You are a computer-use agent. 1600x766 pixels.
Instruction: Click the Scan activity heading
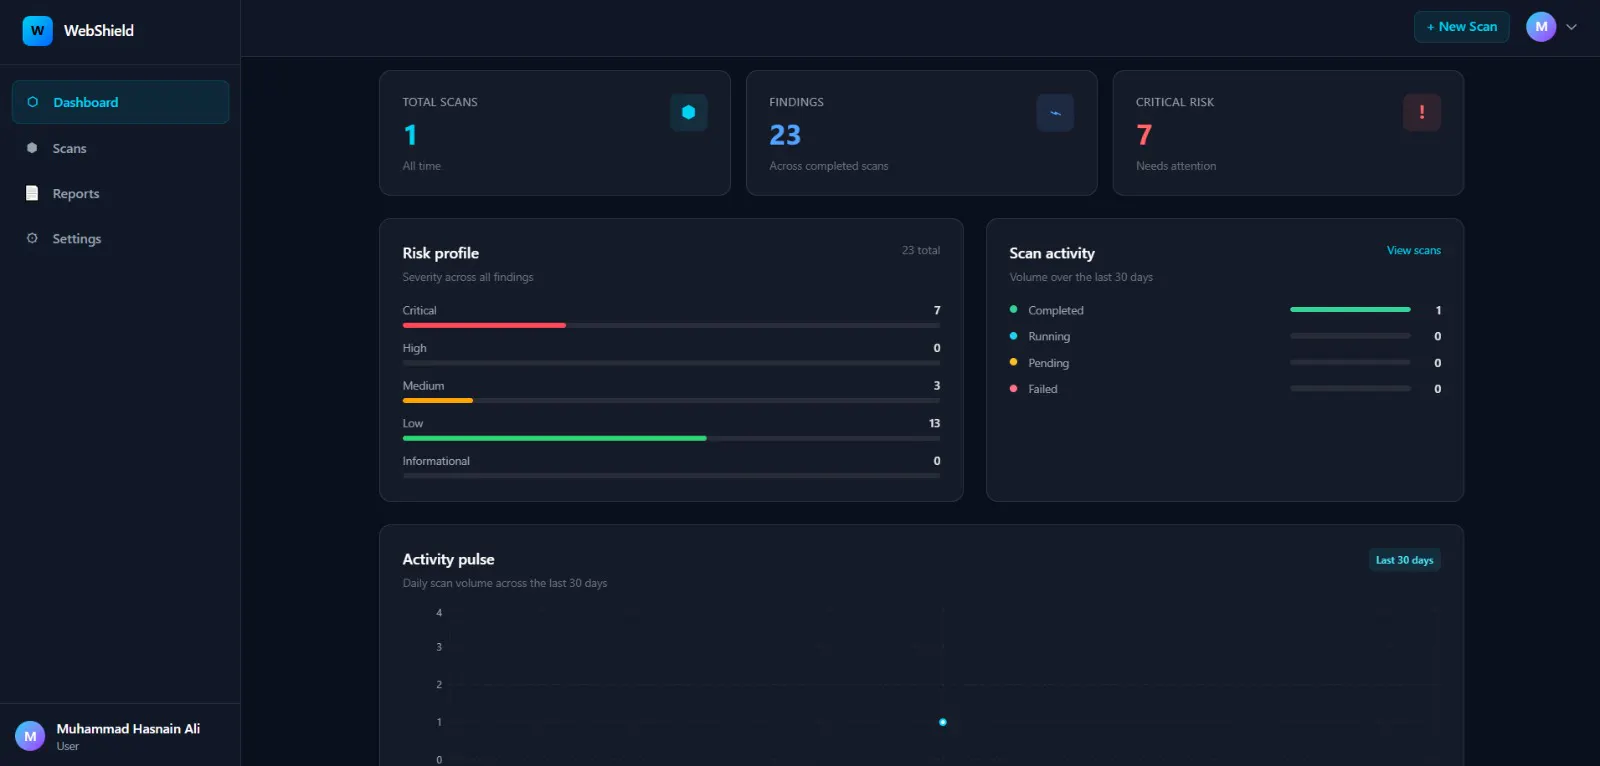click(1052, 253)
